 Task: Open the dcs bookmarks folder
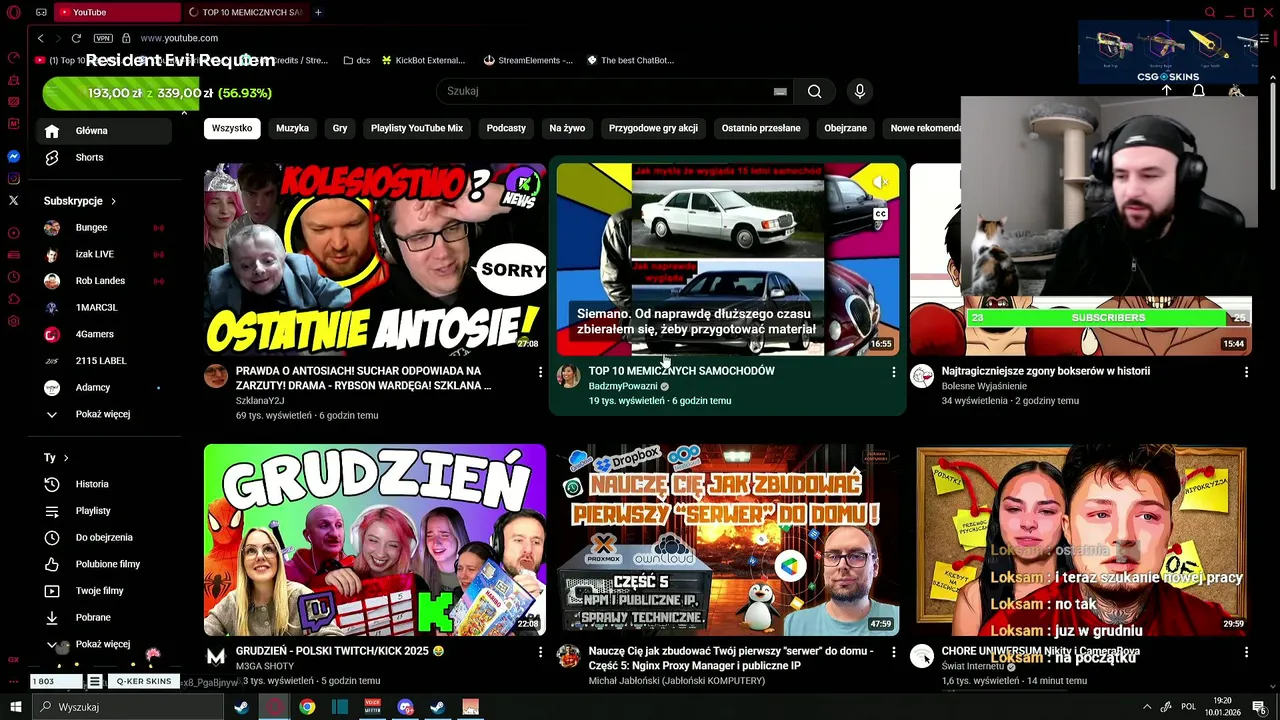(357, 60)
